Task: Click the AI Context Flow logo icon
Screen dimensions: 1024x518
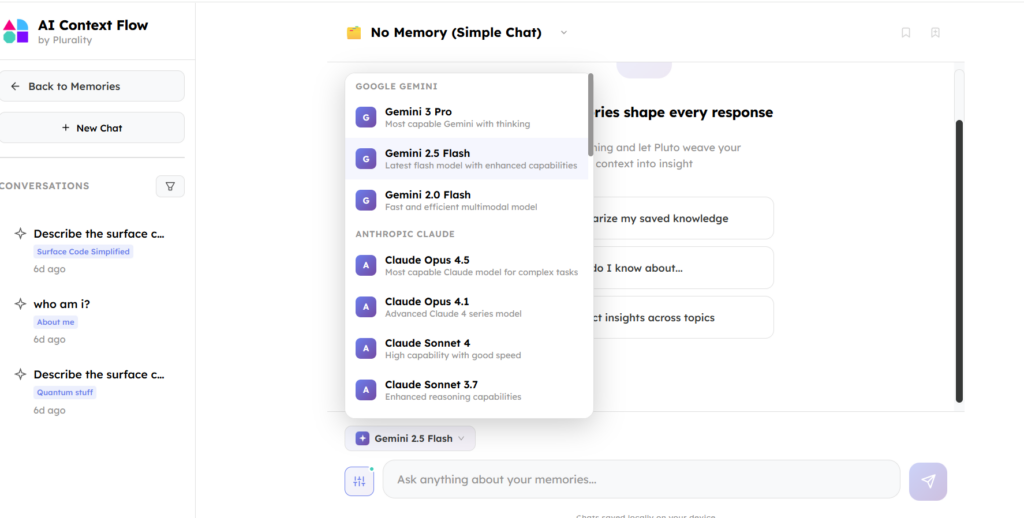Action: [x=16, y=31]
